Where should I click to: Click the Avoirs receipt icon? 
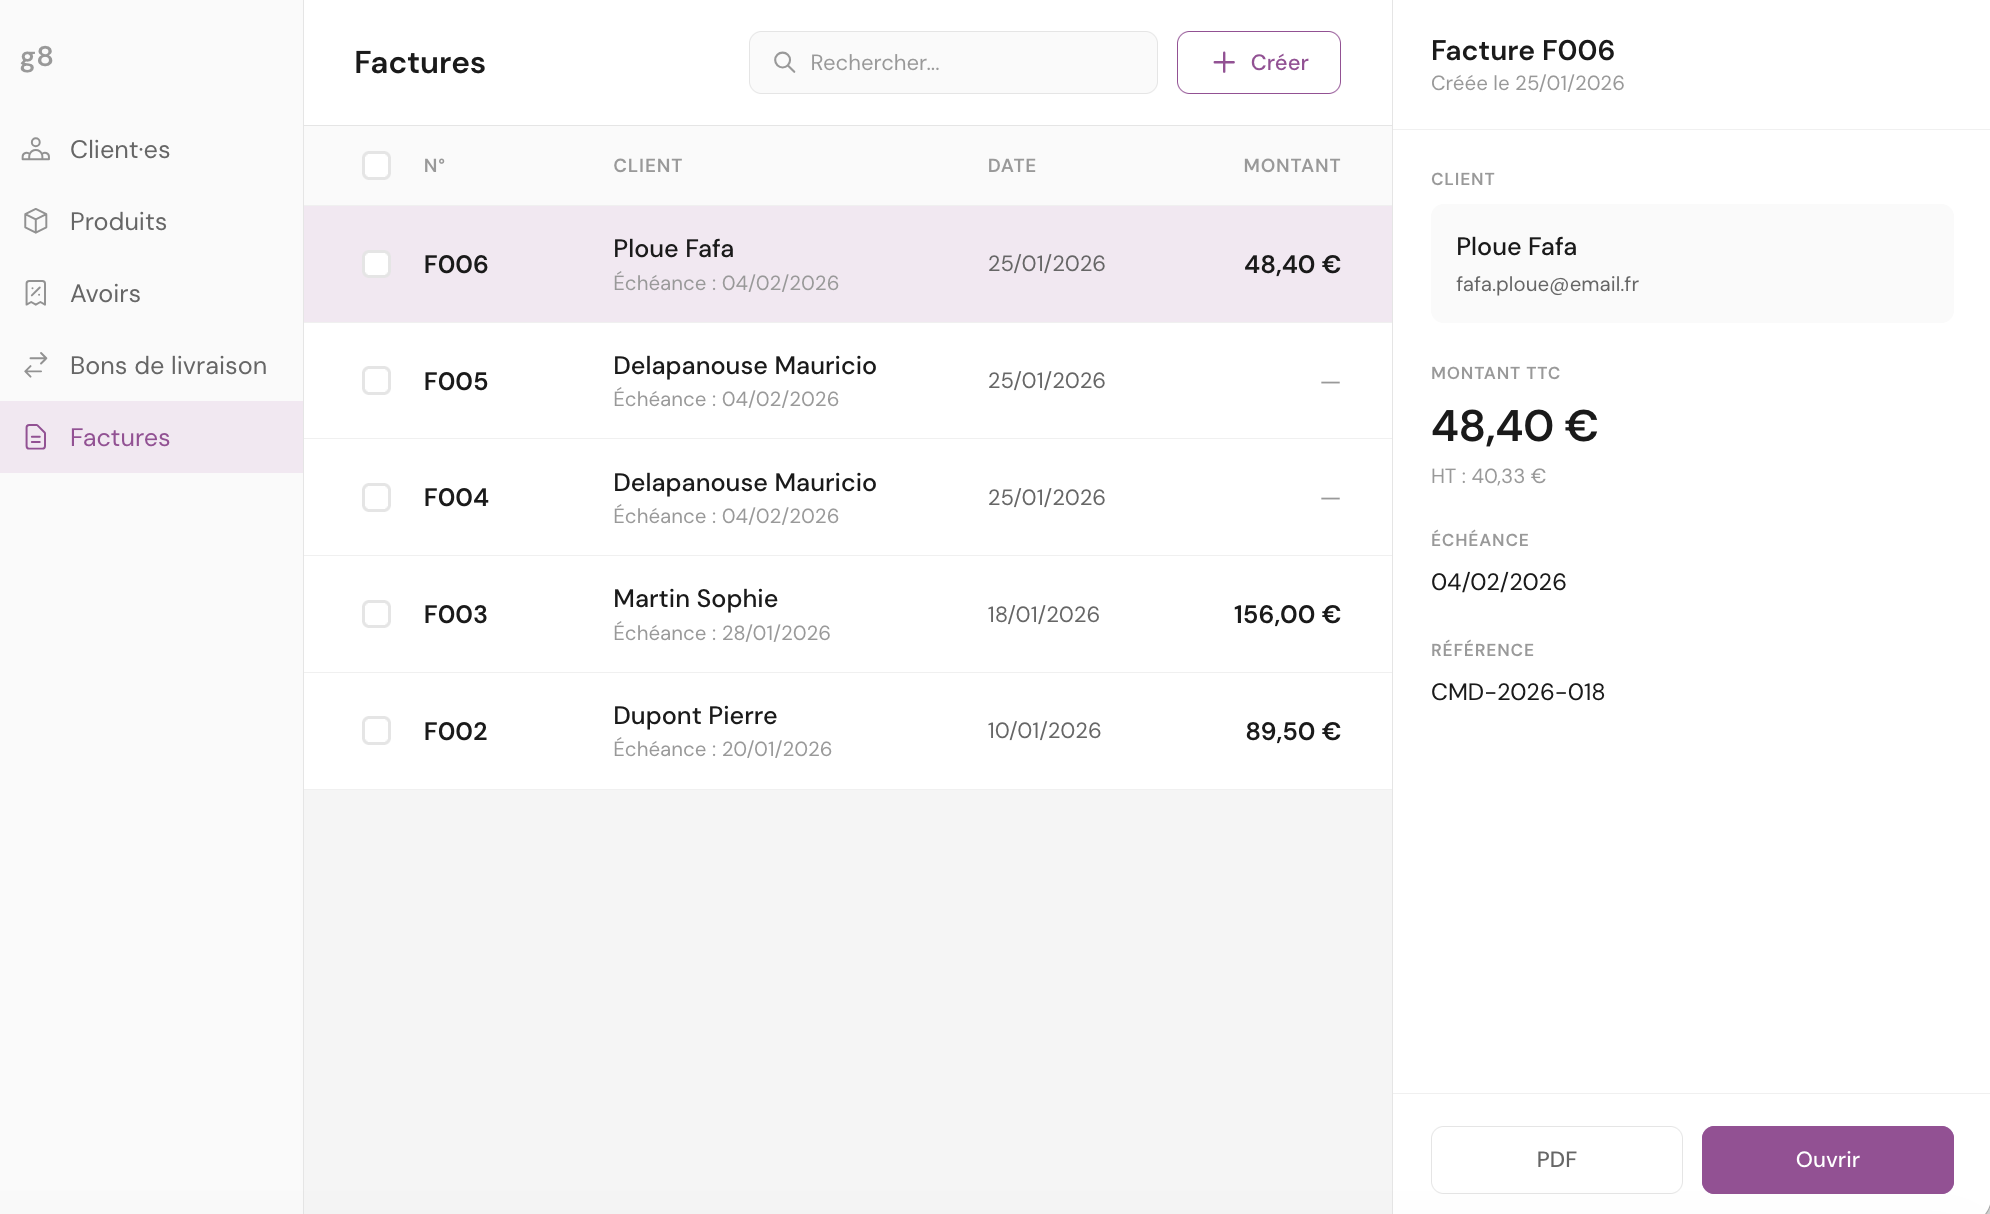[x=36, y=294]
